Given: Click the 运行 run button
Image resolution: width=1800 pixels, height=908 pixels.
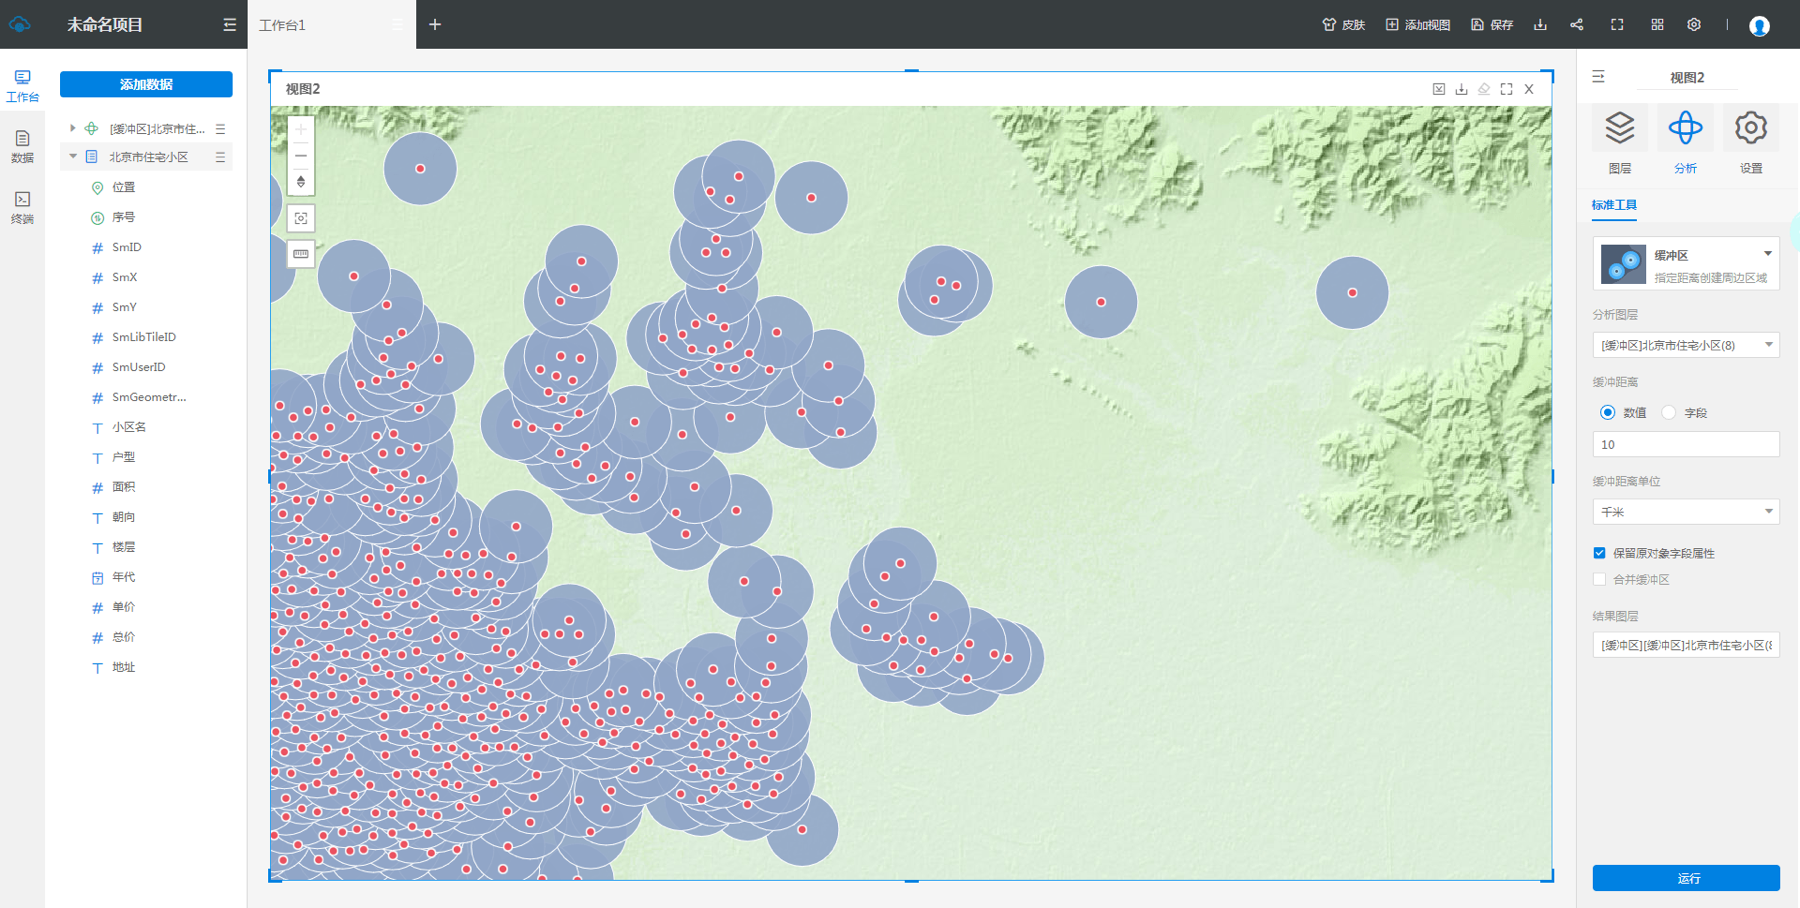Looking at the screenshot, I should (x=1686, y=878).
